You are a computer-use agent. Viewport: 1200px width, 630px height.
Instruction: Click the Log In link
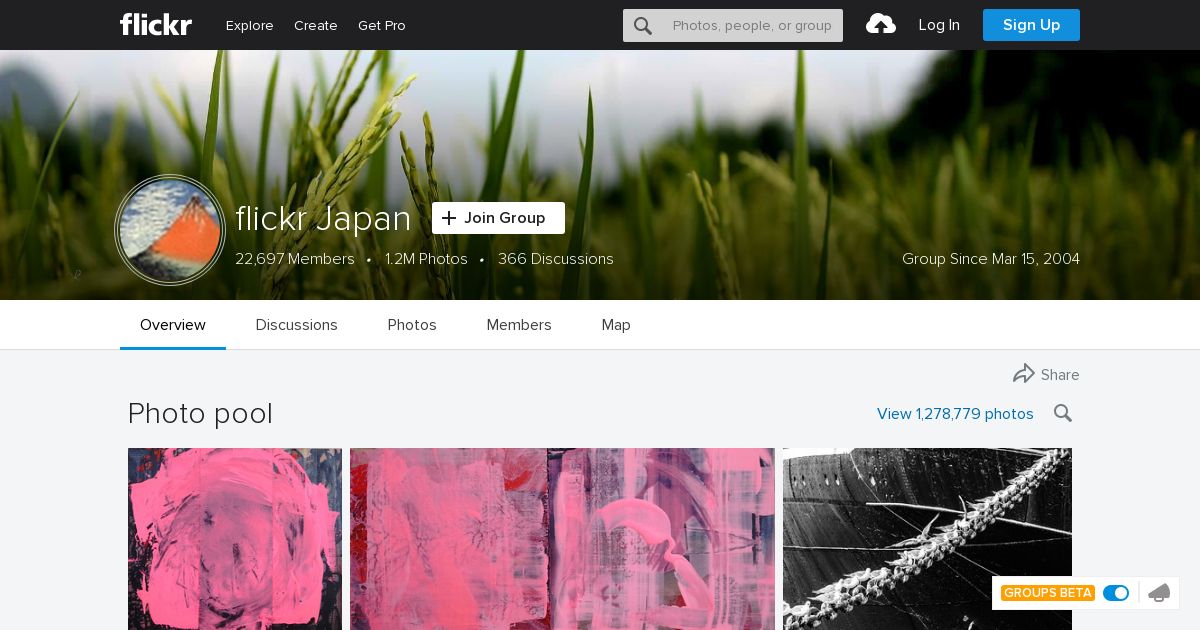[939, 25]
